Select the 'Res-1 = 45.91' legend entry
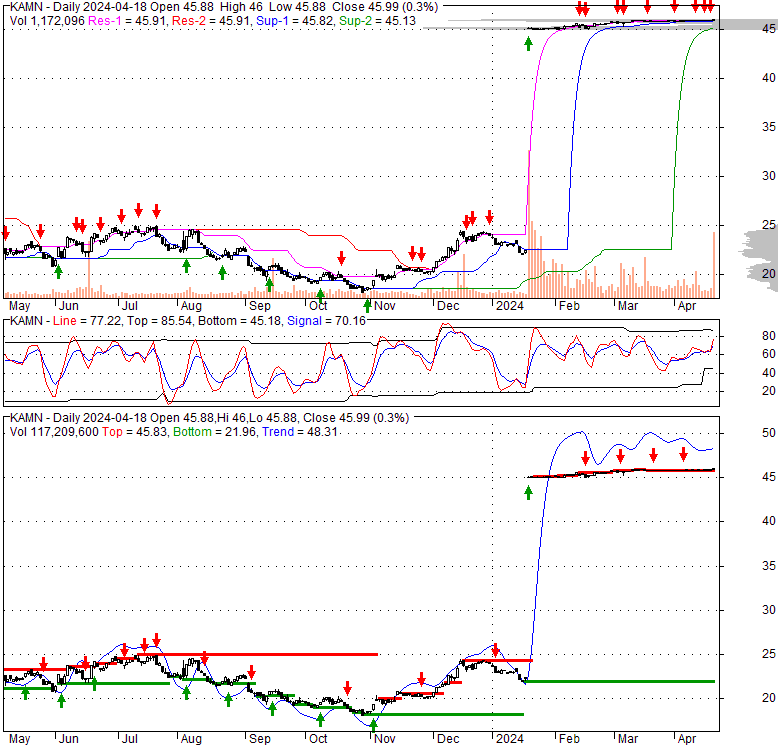Image resolution: width=780 pixels, height=745 pixels. 127,21
